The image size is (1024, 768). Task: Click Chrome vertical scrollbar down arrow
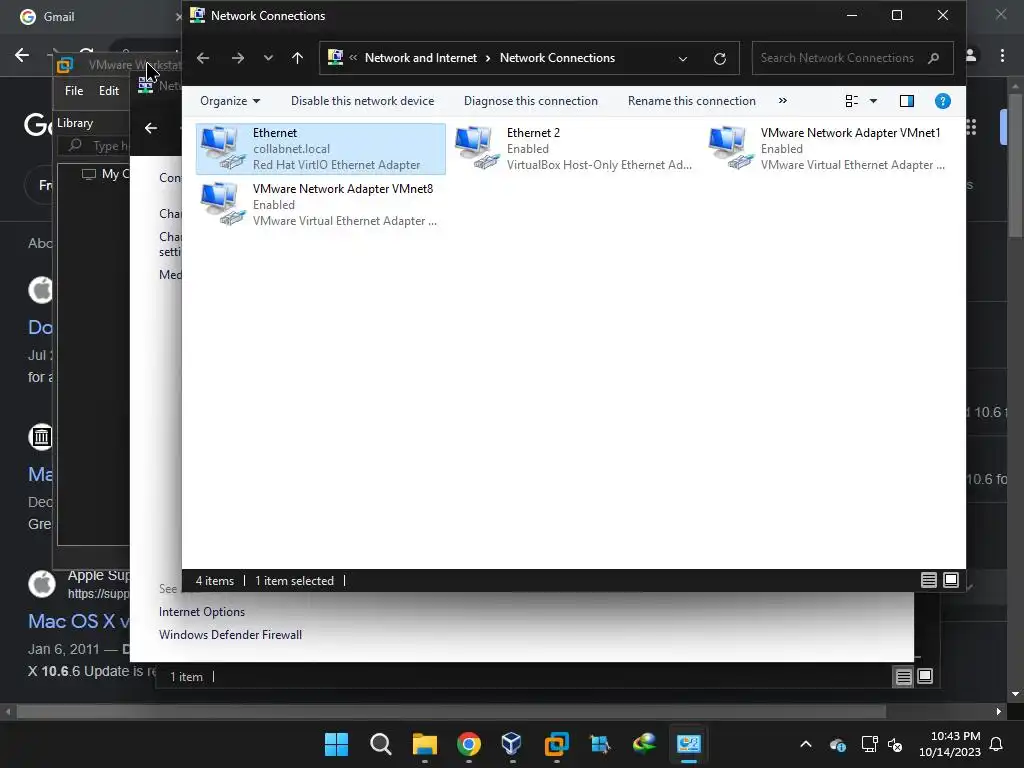point(1015,694)
